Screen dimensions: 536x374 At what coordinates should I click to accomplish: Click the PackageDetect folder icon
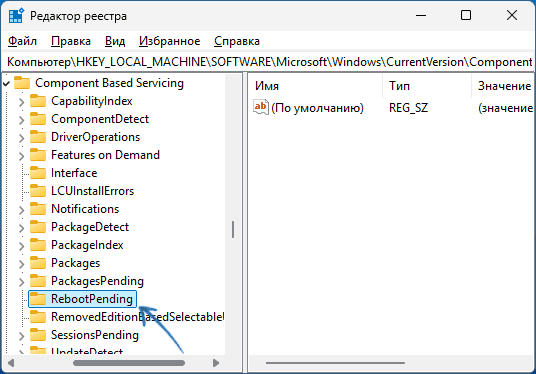(38, 227)
